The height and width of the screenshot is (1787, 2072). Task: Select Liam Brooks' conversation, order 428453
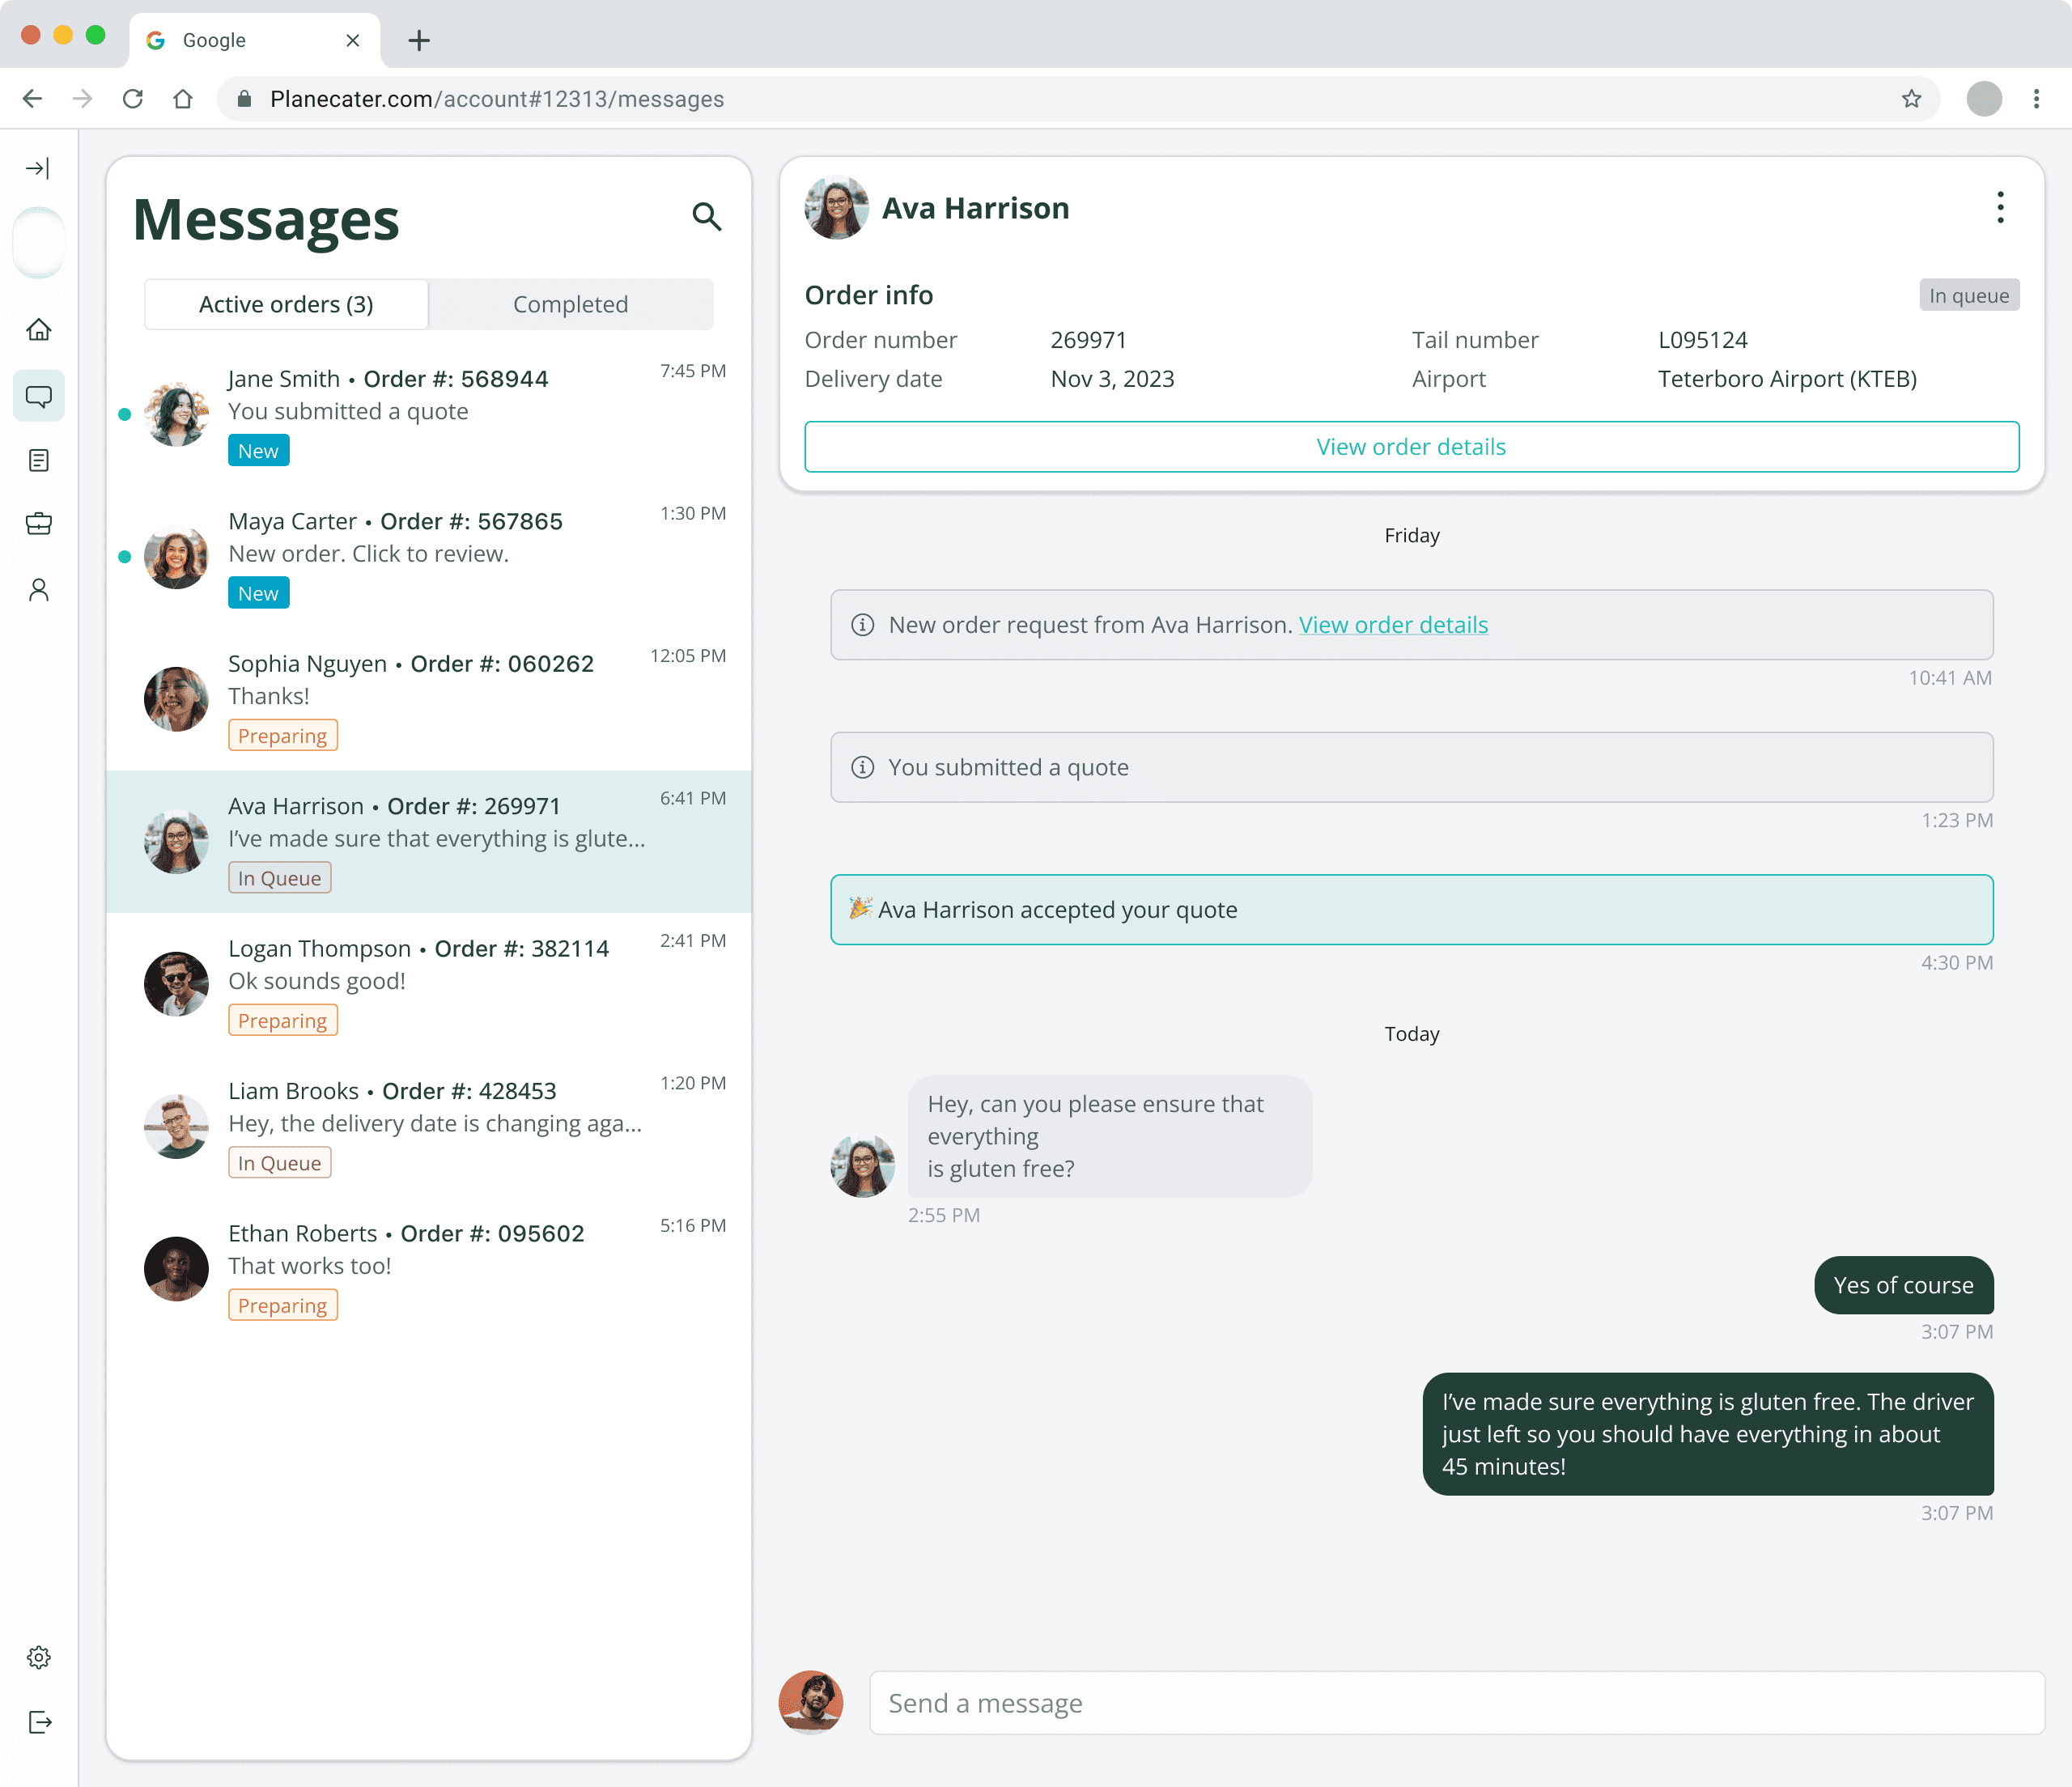coord(430,1126)
